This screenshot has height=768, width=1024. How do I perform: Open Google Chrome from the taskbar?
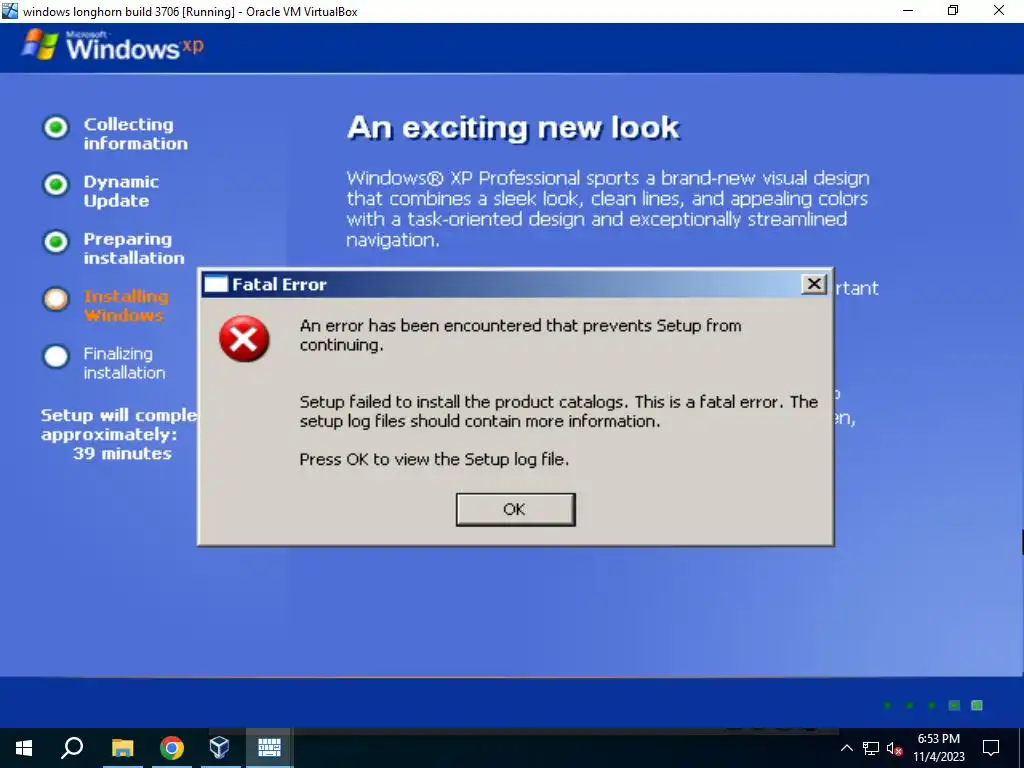[x=171, y=748]
